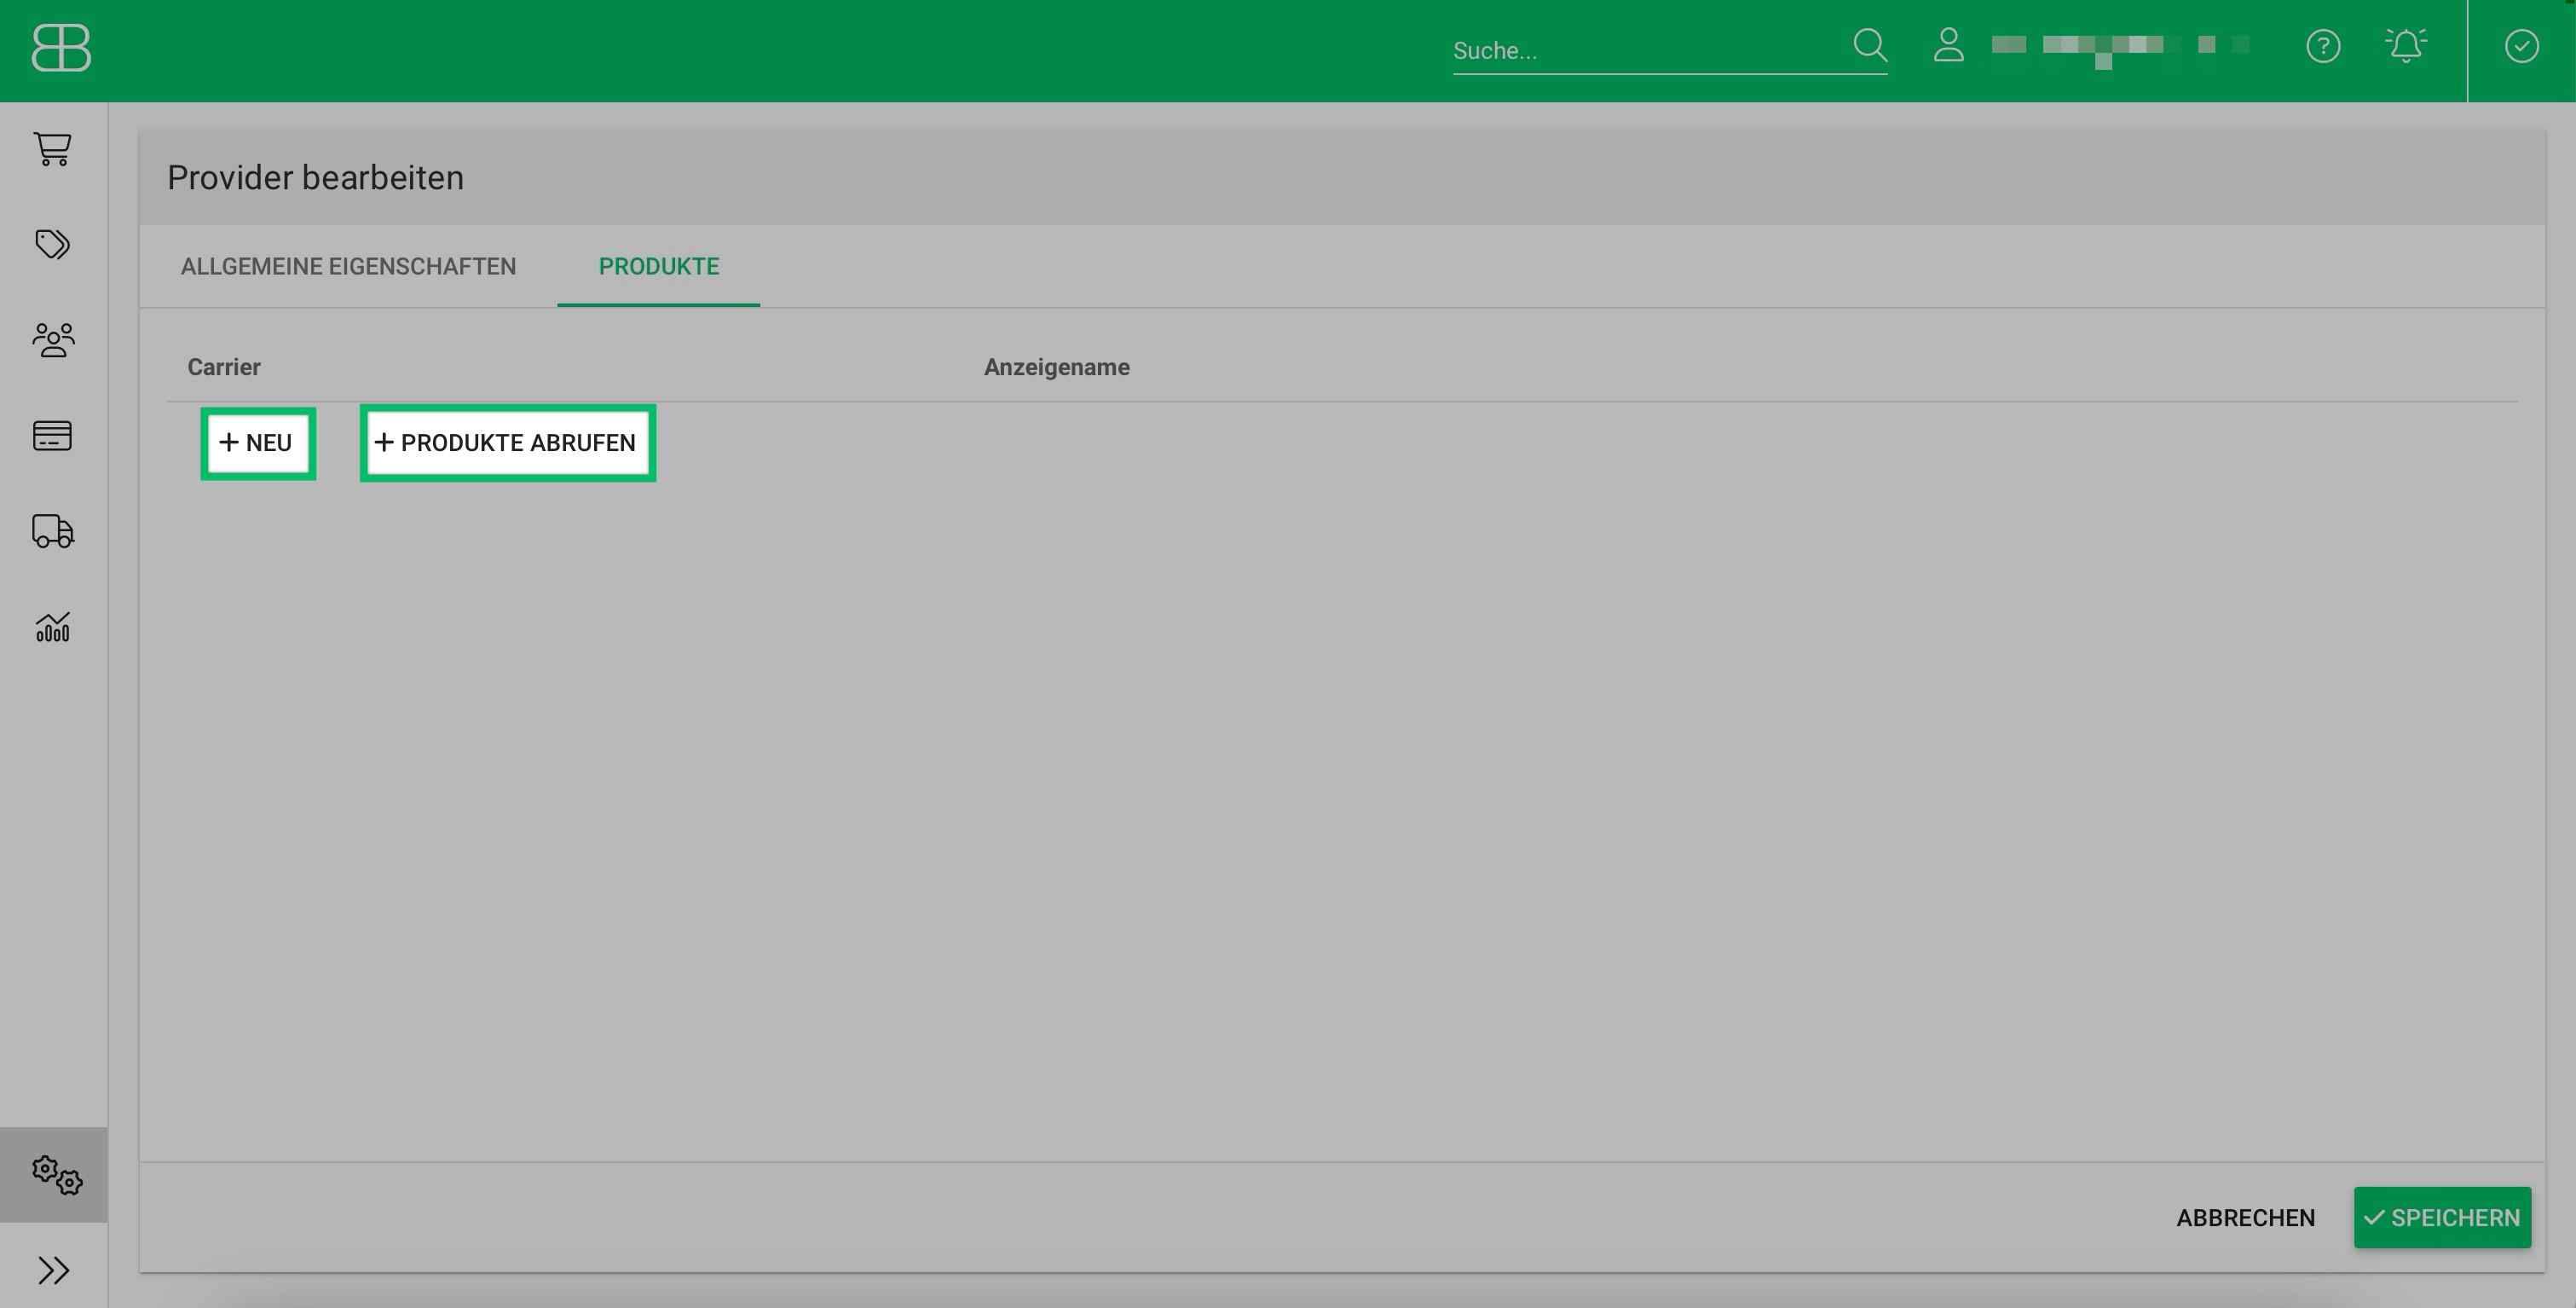
Task: Expand the sidebar with double chevron
Action: coord(52,1270)
